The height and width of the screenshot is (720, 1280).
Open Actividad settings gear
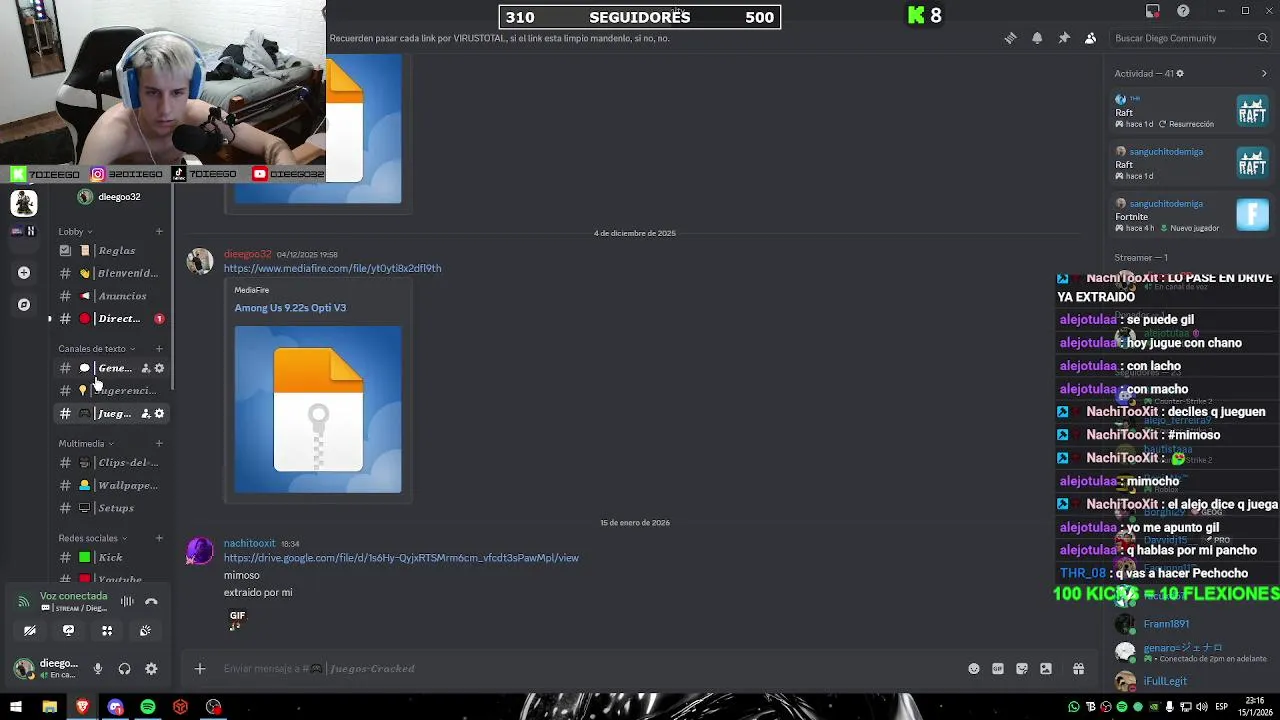(1180, 73)
